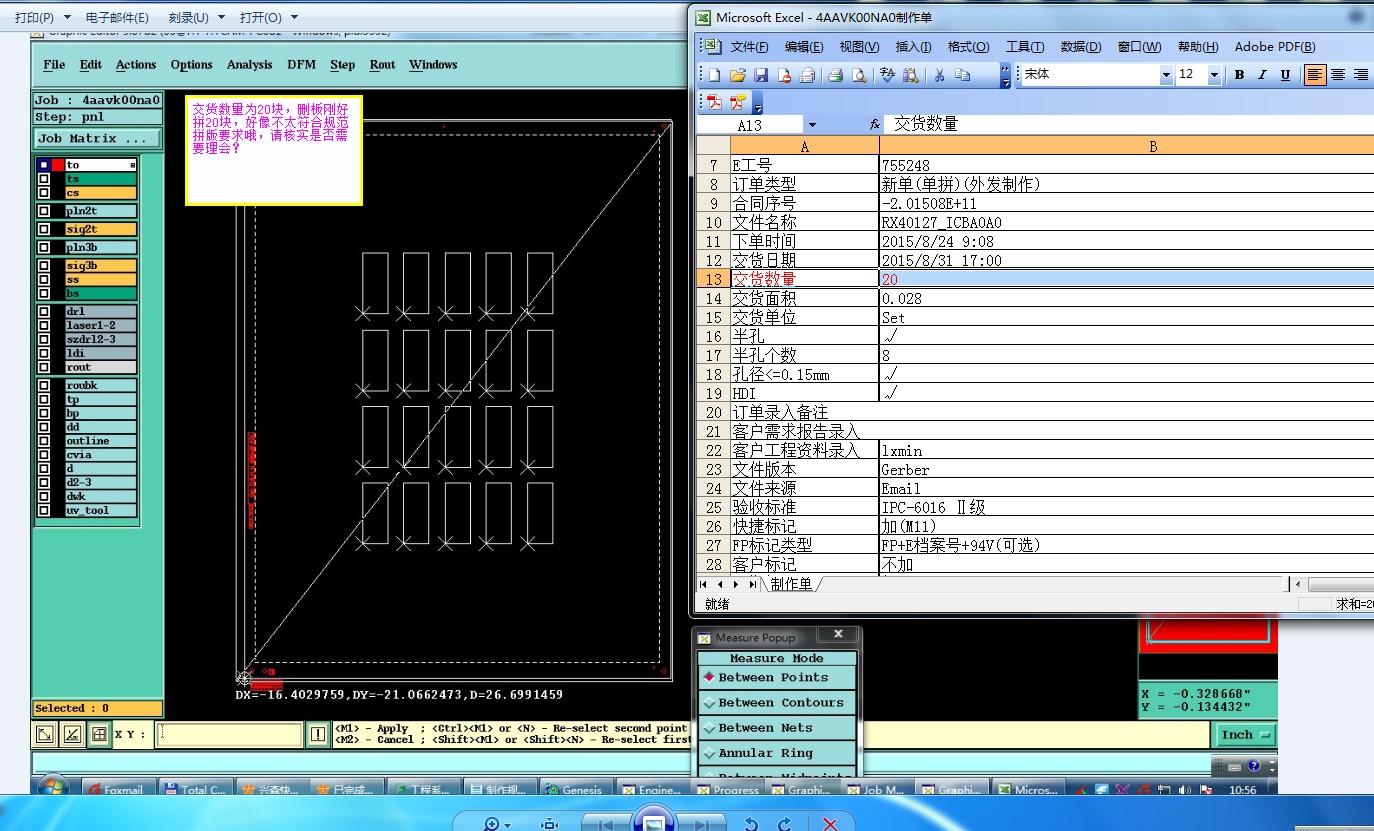The image size is (1374, 831).
Task: Open the Name Box dropdown arrow
Action: [812, 125]
